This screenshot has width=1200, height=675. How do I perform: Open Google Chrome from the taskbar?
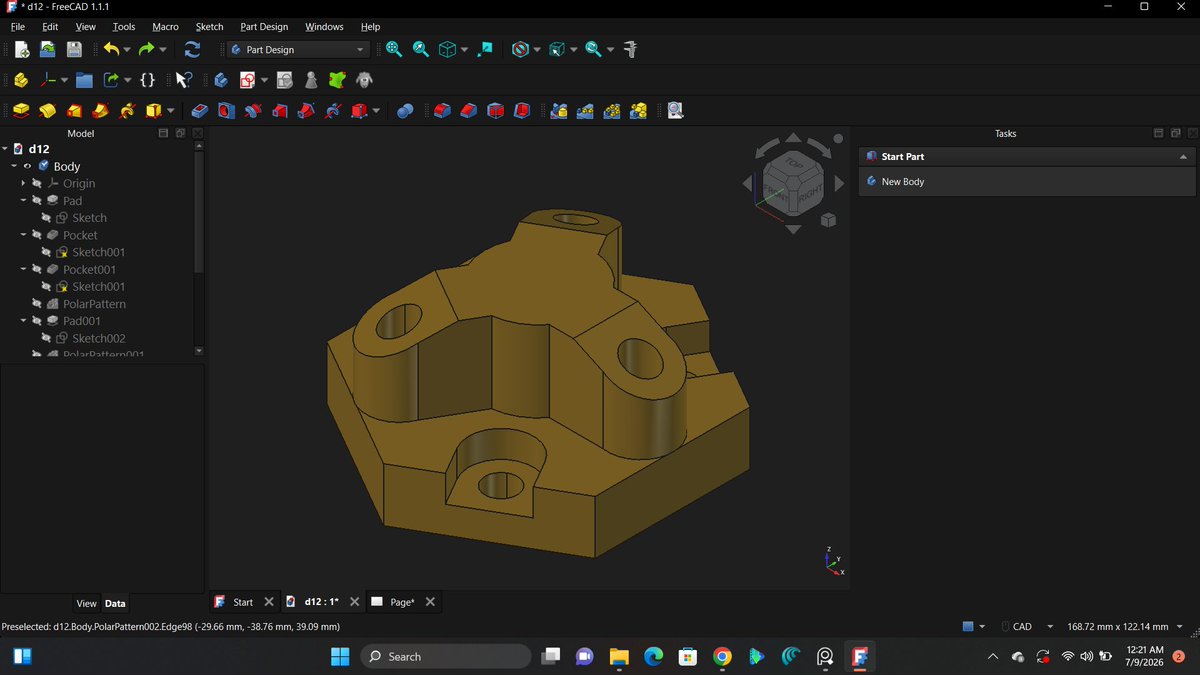(x=722, y=657)
